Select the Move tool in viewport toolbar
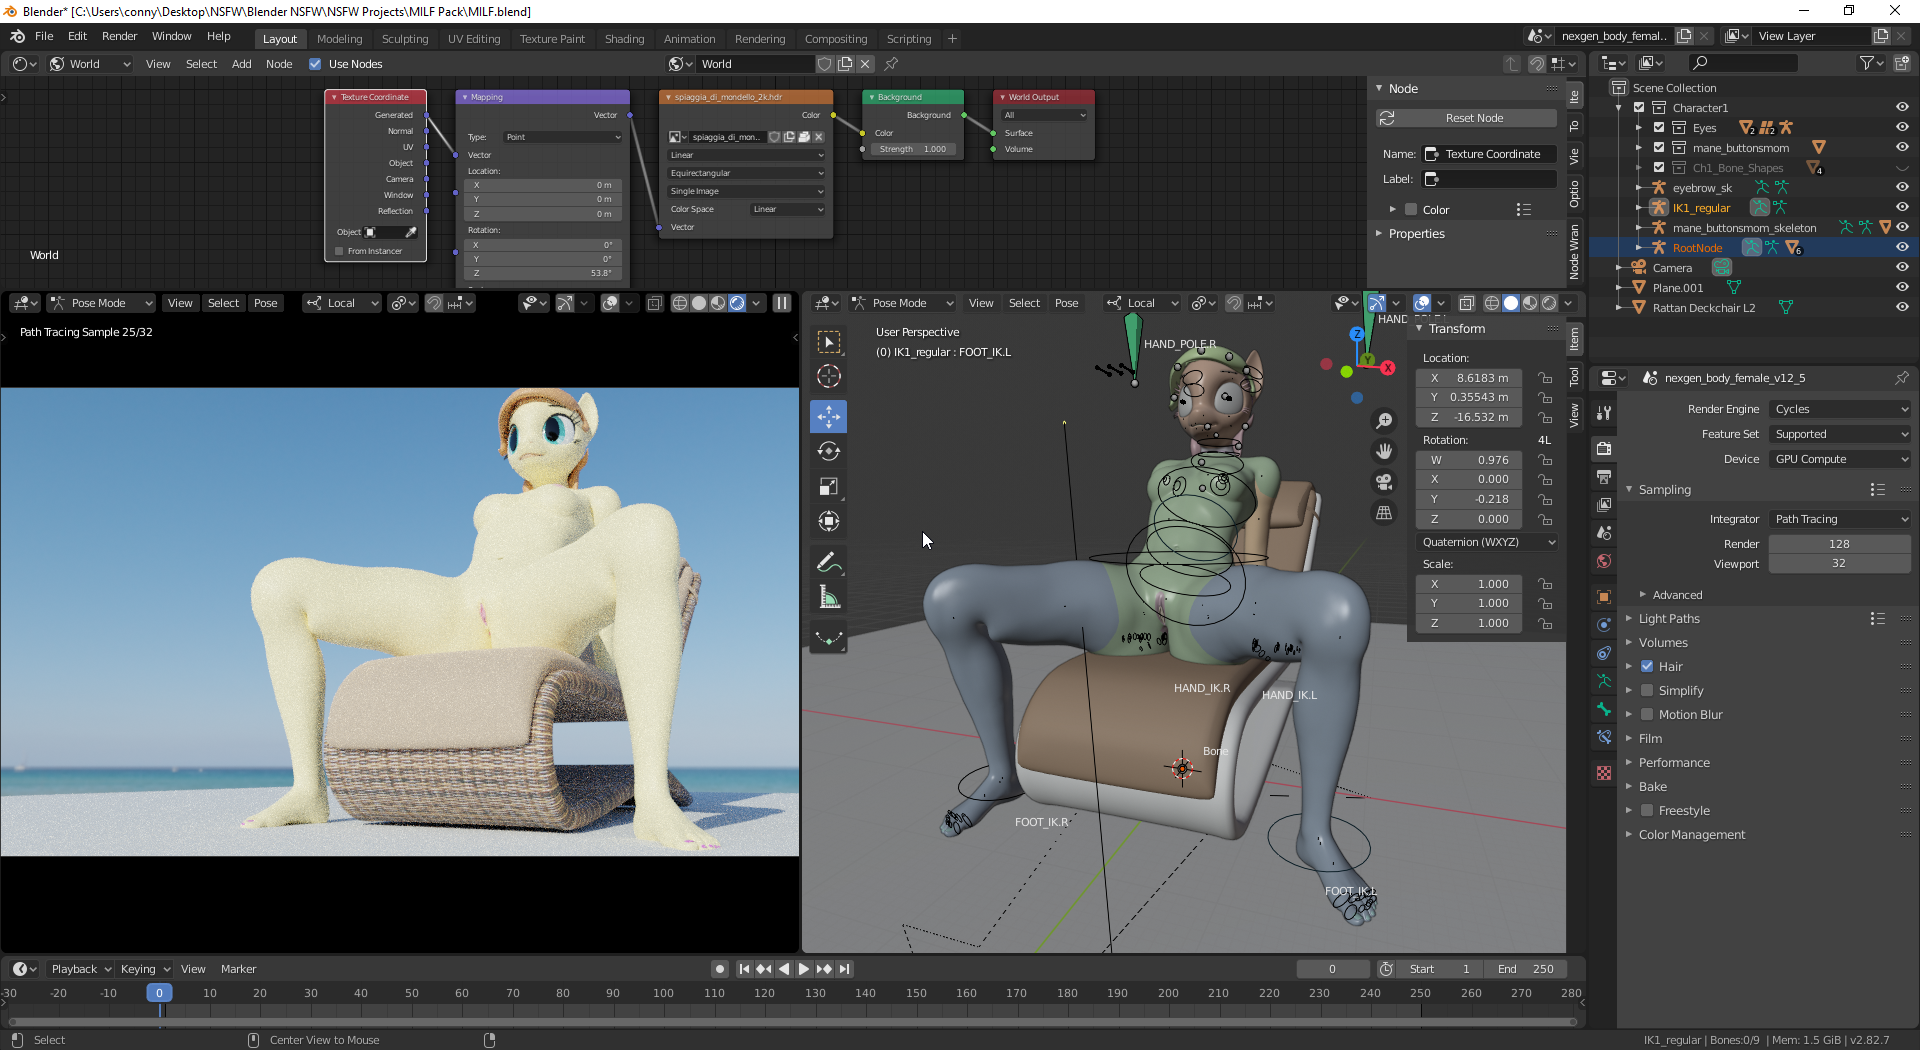 coord(828,416)
